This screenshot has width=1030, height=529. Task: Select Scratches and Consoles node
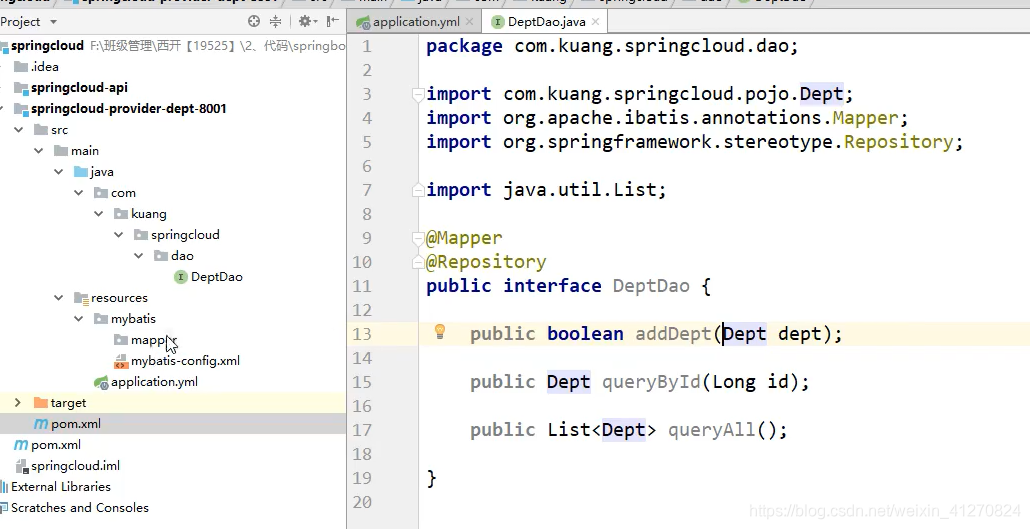coord(79,508)
